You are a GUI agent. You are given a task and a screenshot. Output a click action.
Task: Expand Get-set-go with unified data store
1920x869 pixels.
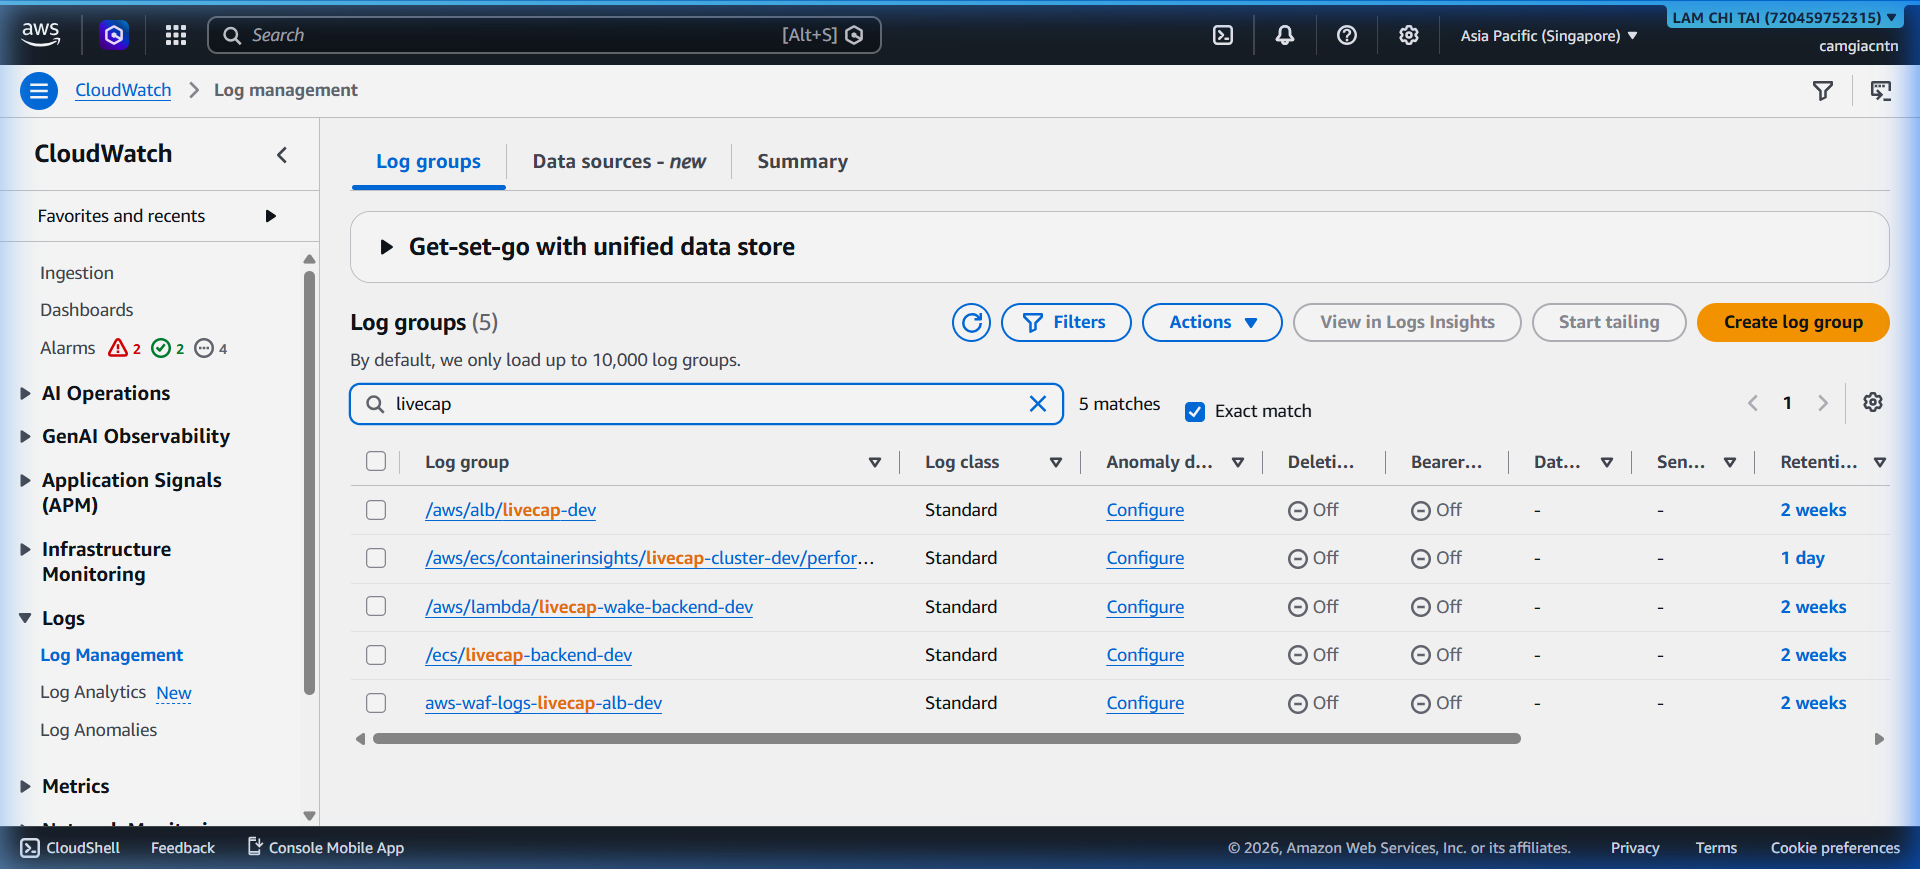[x=386, y=247]
